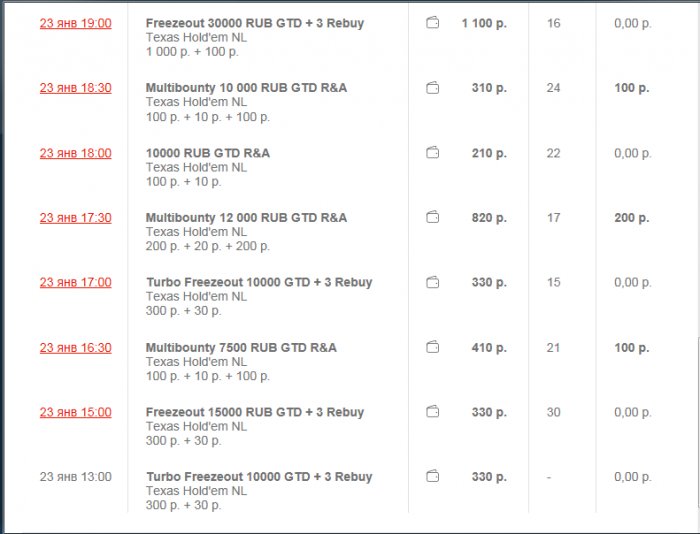Screen dimensions: 700x534
Task: Follow the 23 янв 16:30 date link
Action: (76, 348)
